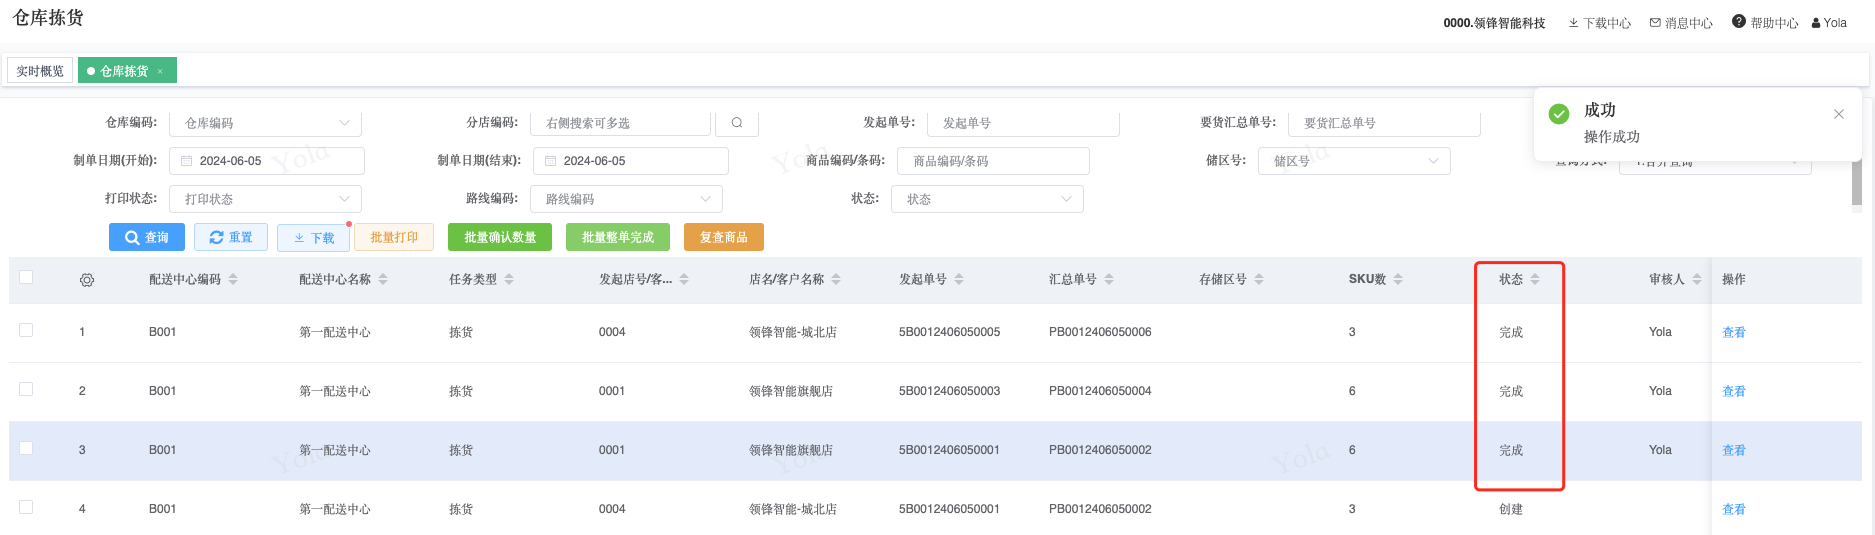Viewport: 1875px width, 535px height.
Task: Click the 帮助中心 question mark icon
Action: coord(1739,22)
